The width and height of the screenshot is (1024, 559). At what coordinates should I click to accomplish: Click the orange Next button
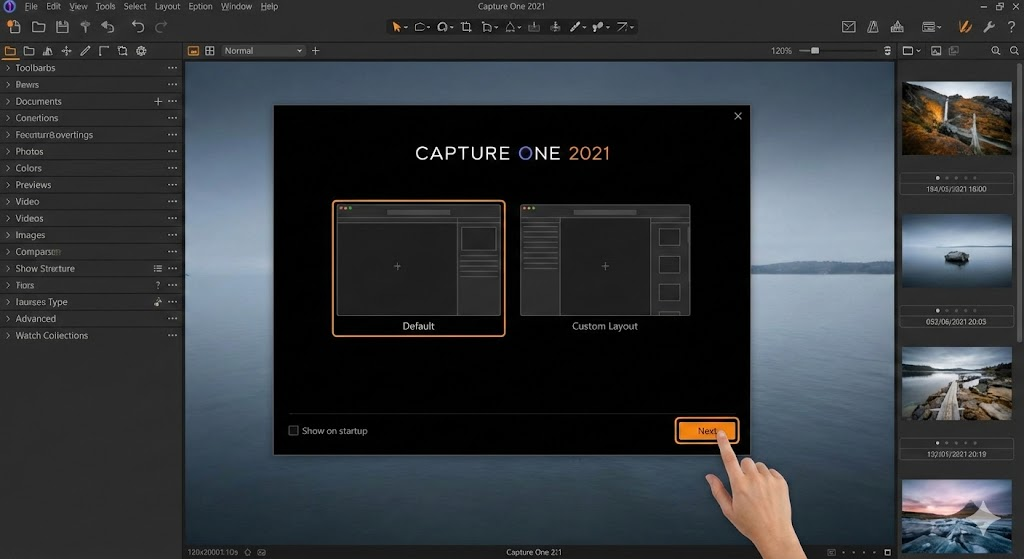[707, 431]
